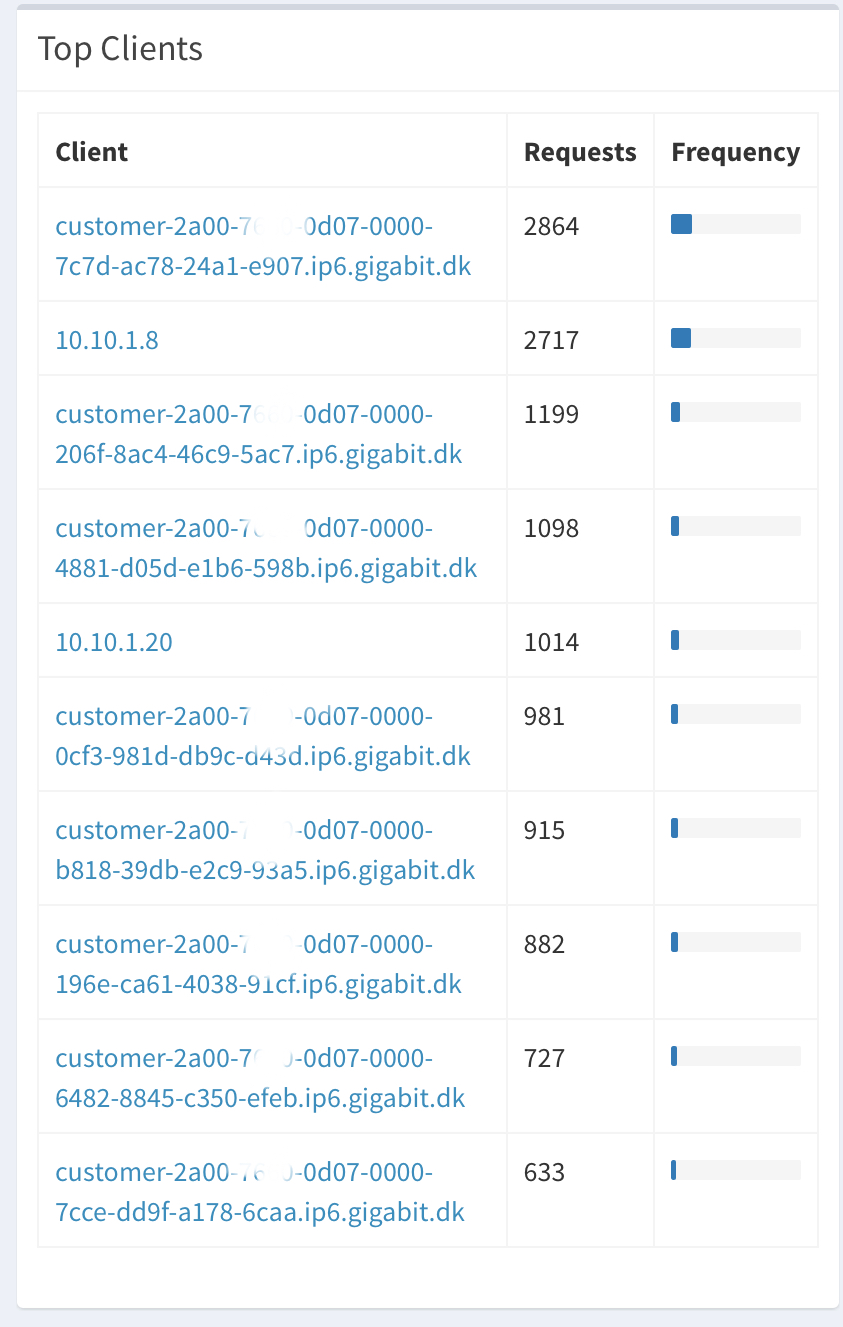Click the Top Clients panel title
843x1327 pixels.
(120, 48)
